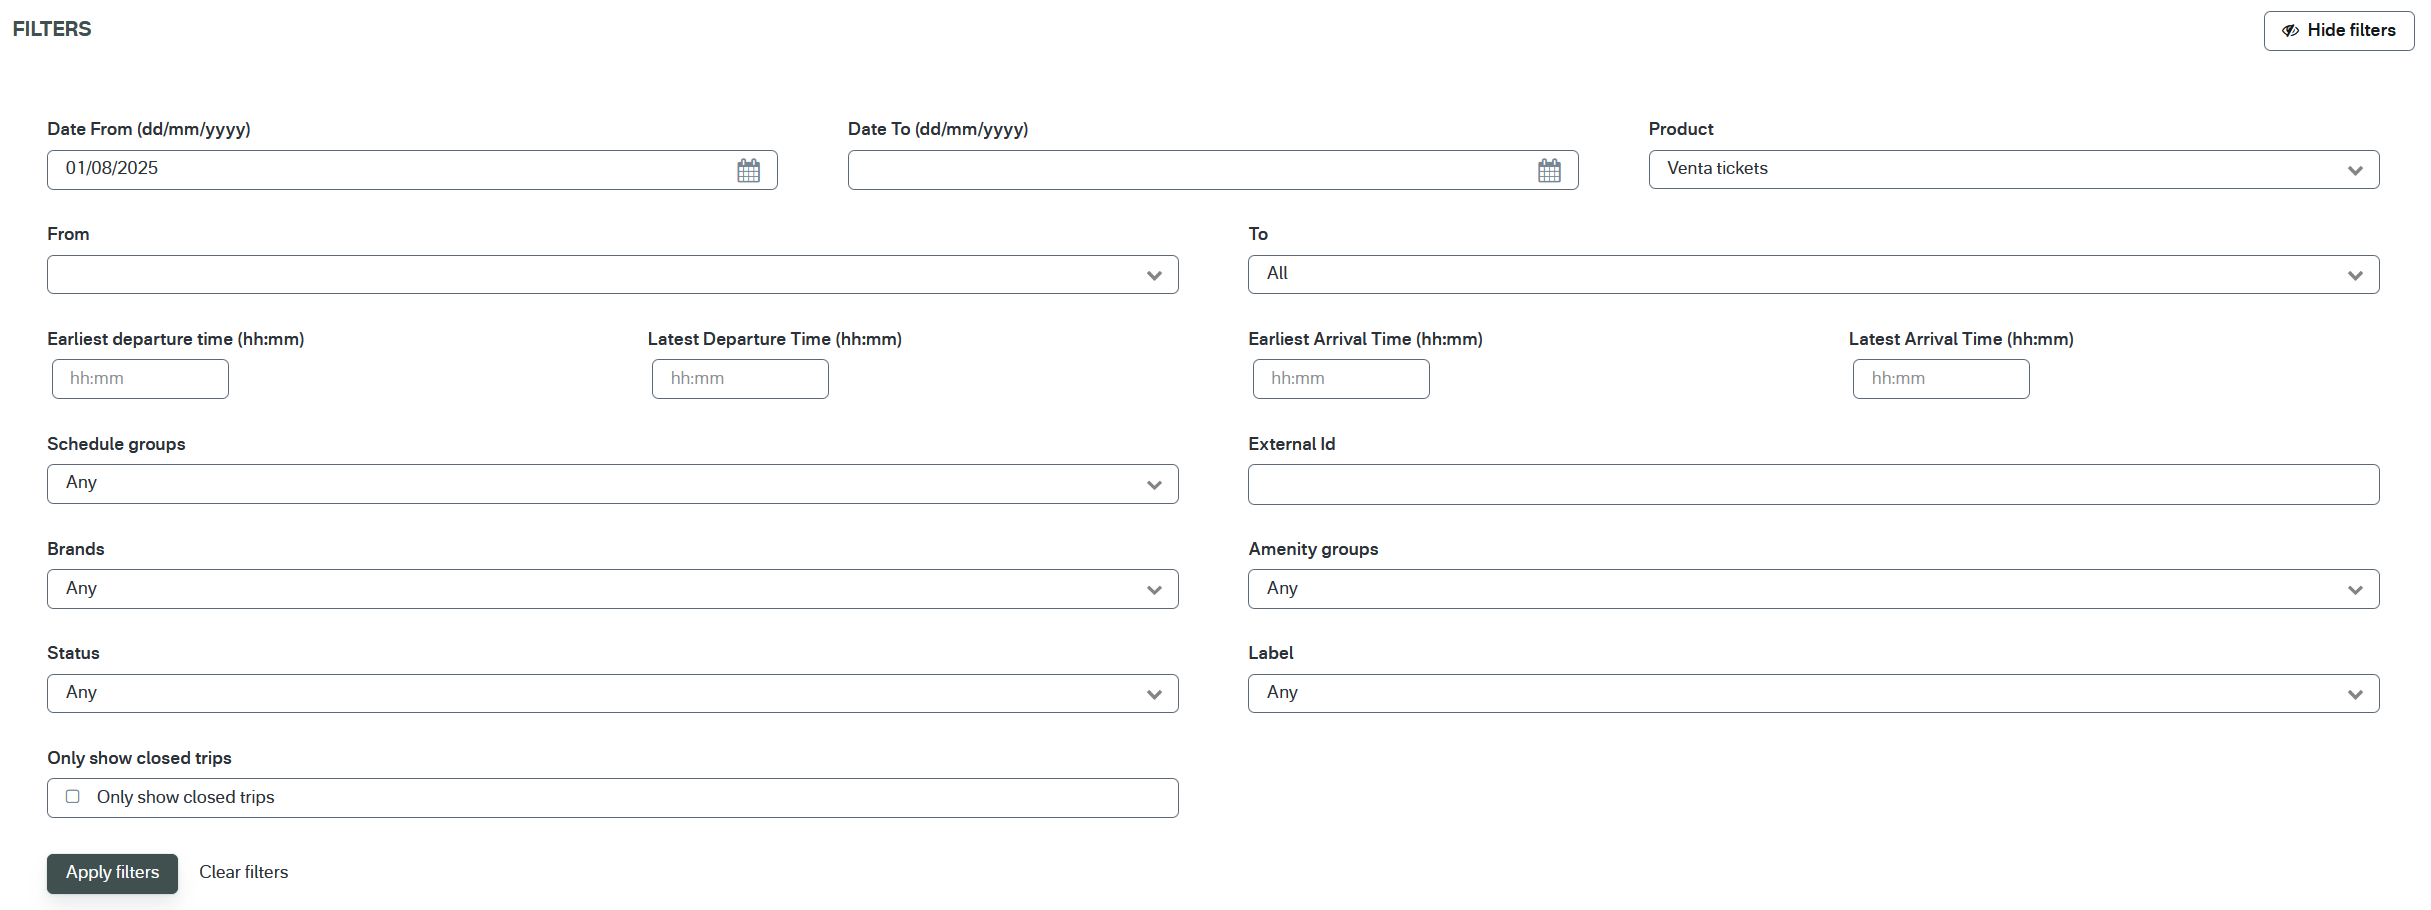Image resolution: width=2431 pixels, height=910 pixels.
Task: Click the Hide filters button
Action: [x=2338, y=31]
